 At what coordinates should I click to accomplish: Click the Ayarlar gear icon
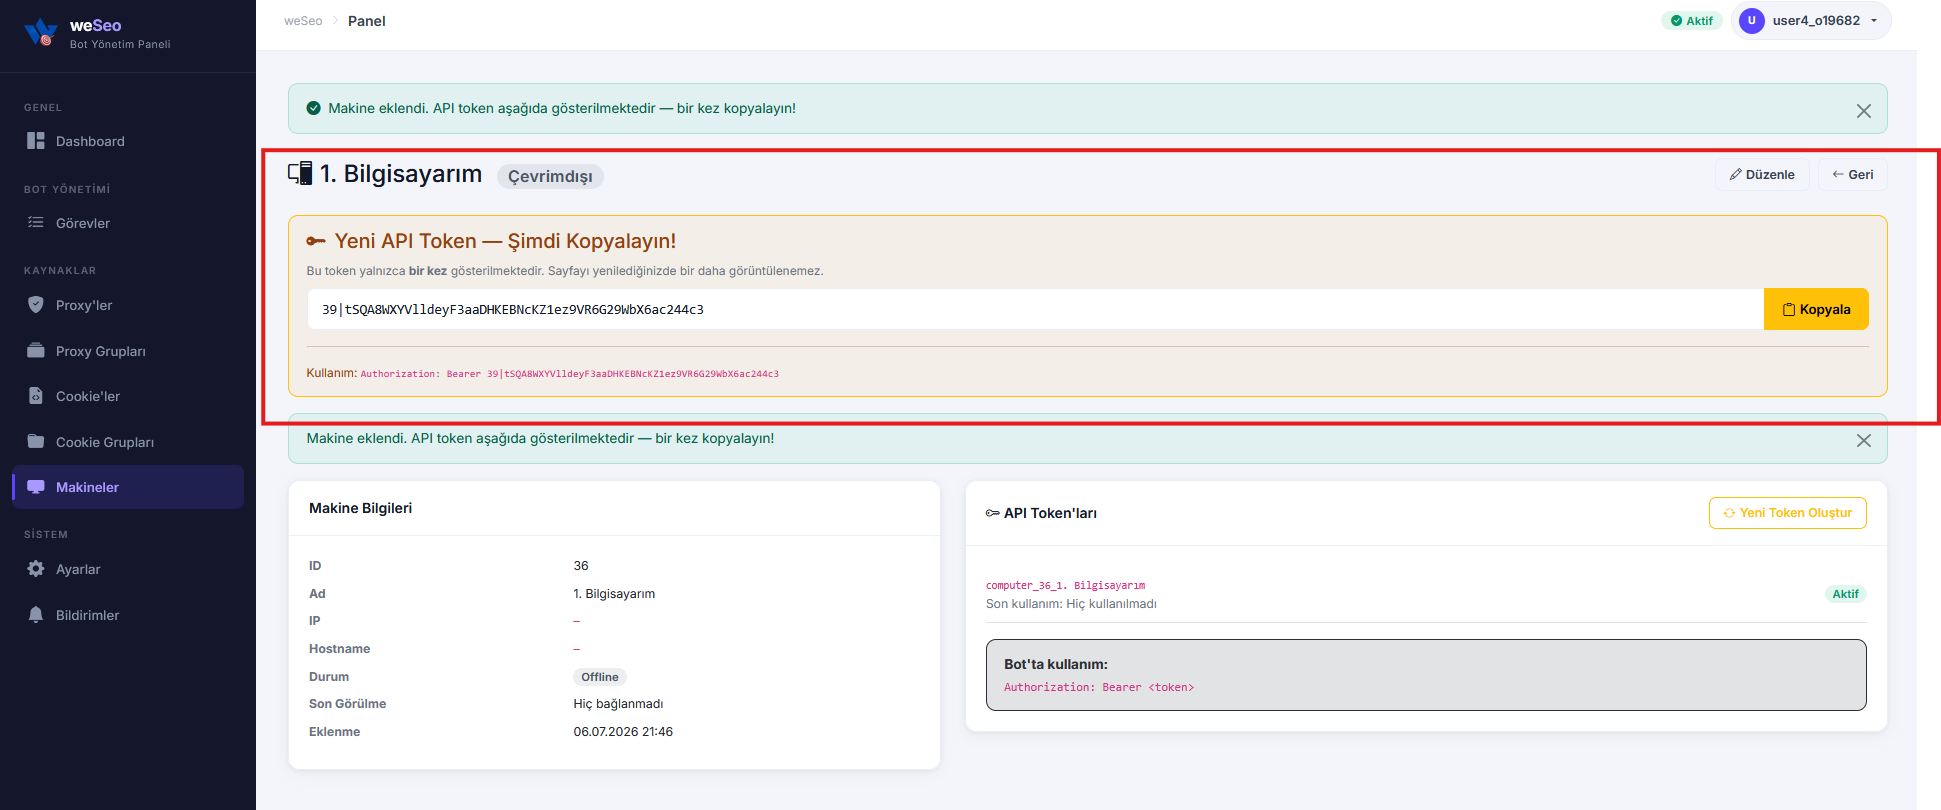coord(36,568)
